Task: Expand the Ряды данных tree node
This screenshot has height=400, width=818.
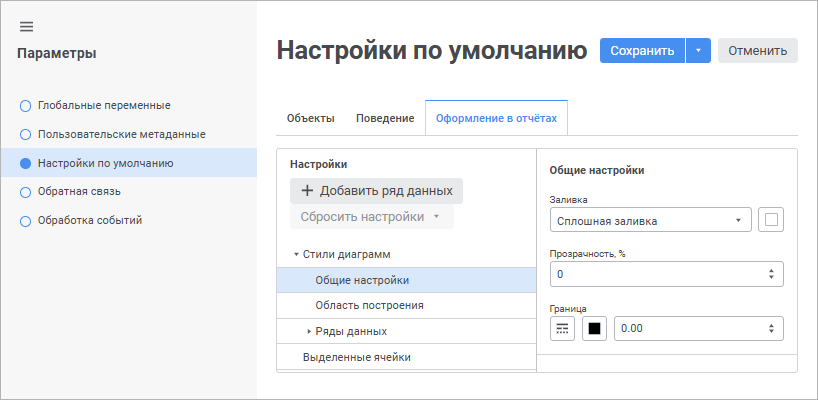Action: click(309, 332)
